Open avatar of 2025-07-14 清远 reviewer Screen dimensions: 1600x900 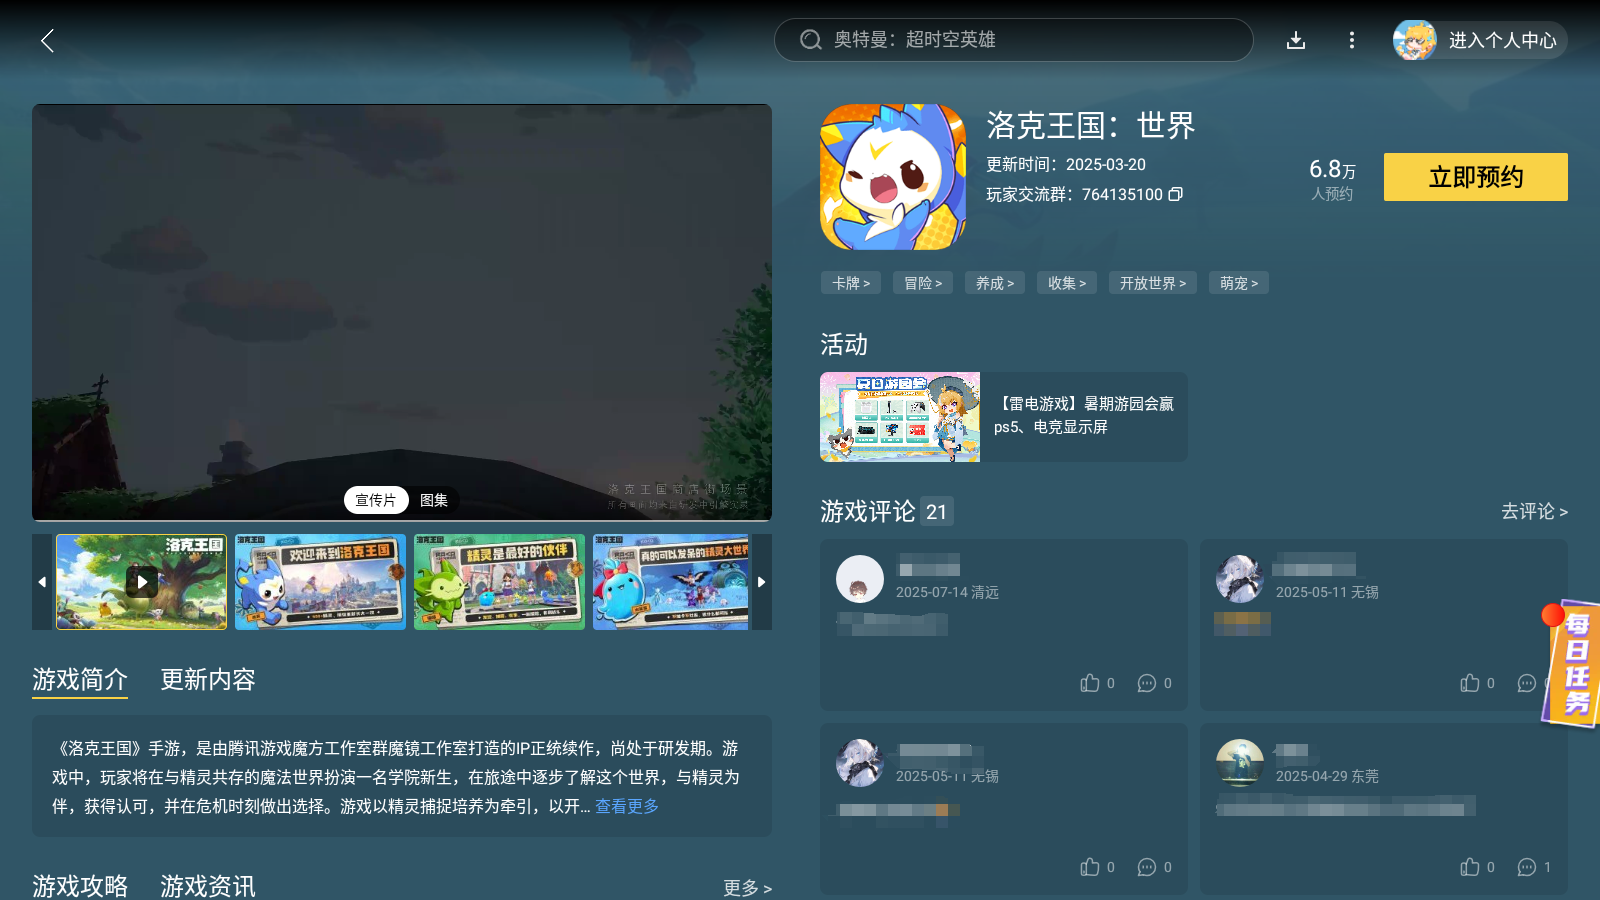click(x=860, y=579)
